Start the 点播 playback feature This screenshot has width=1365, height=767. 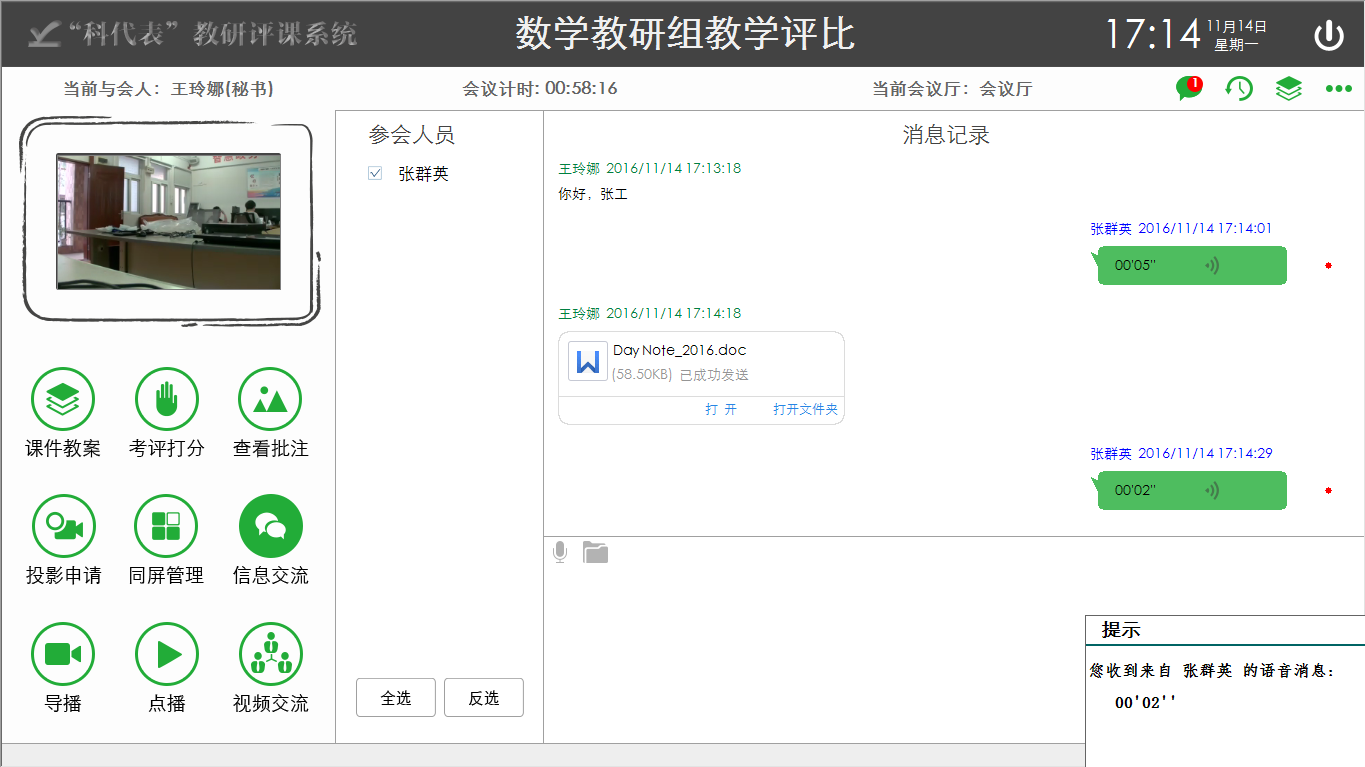click(x=166, y=652)
